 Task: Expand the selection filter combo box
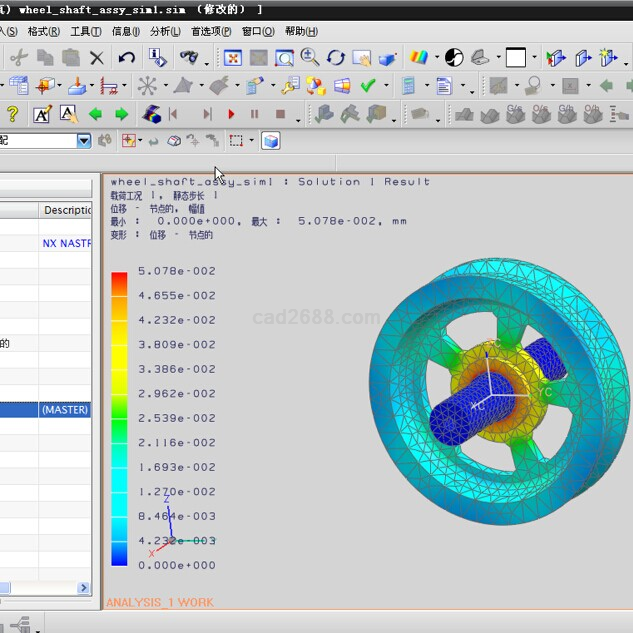[x=84, y=141]
